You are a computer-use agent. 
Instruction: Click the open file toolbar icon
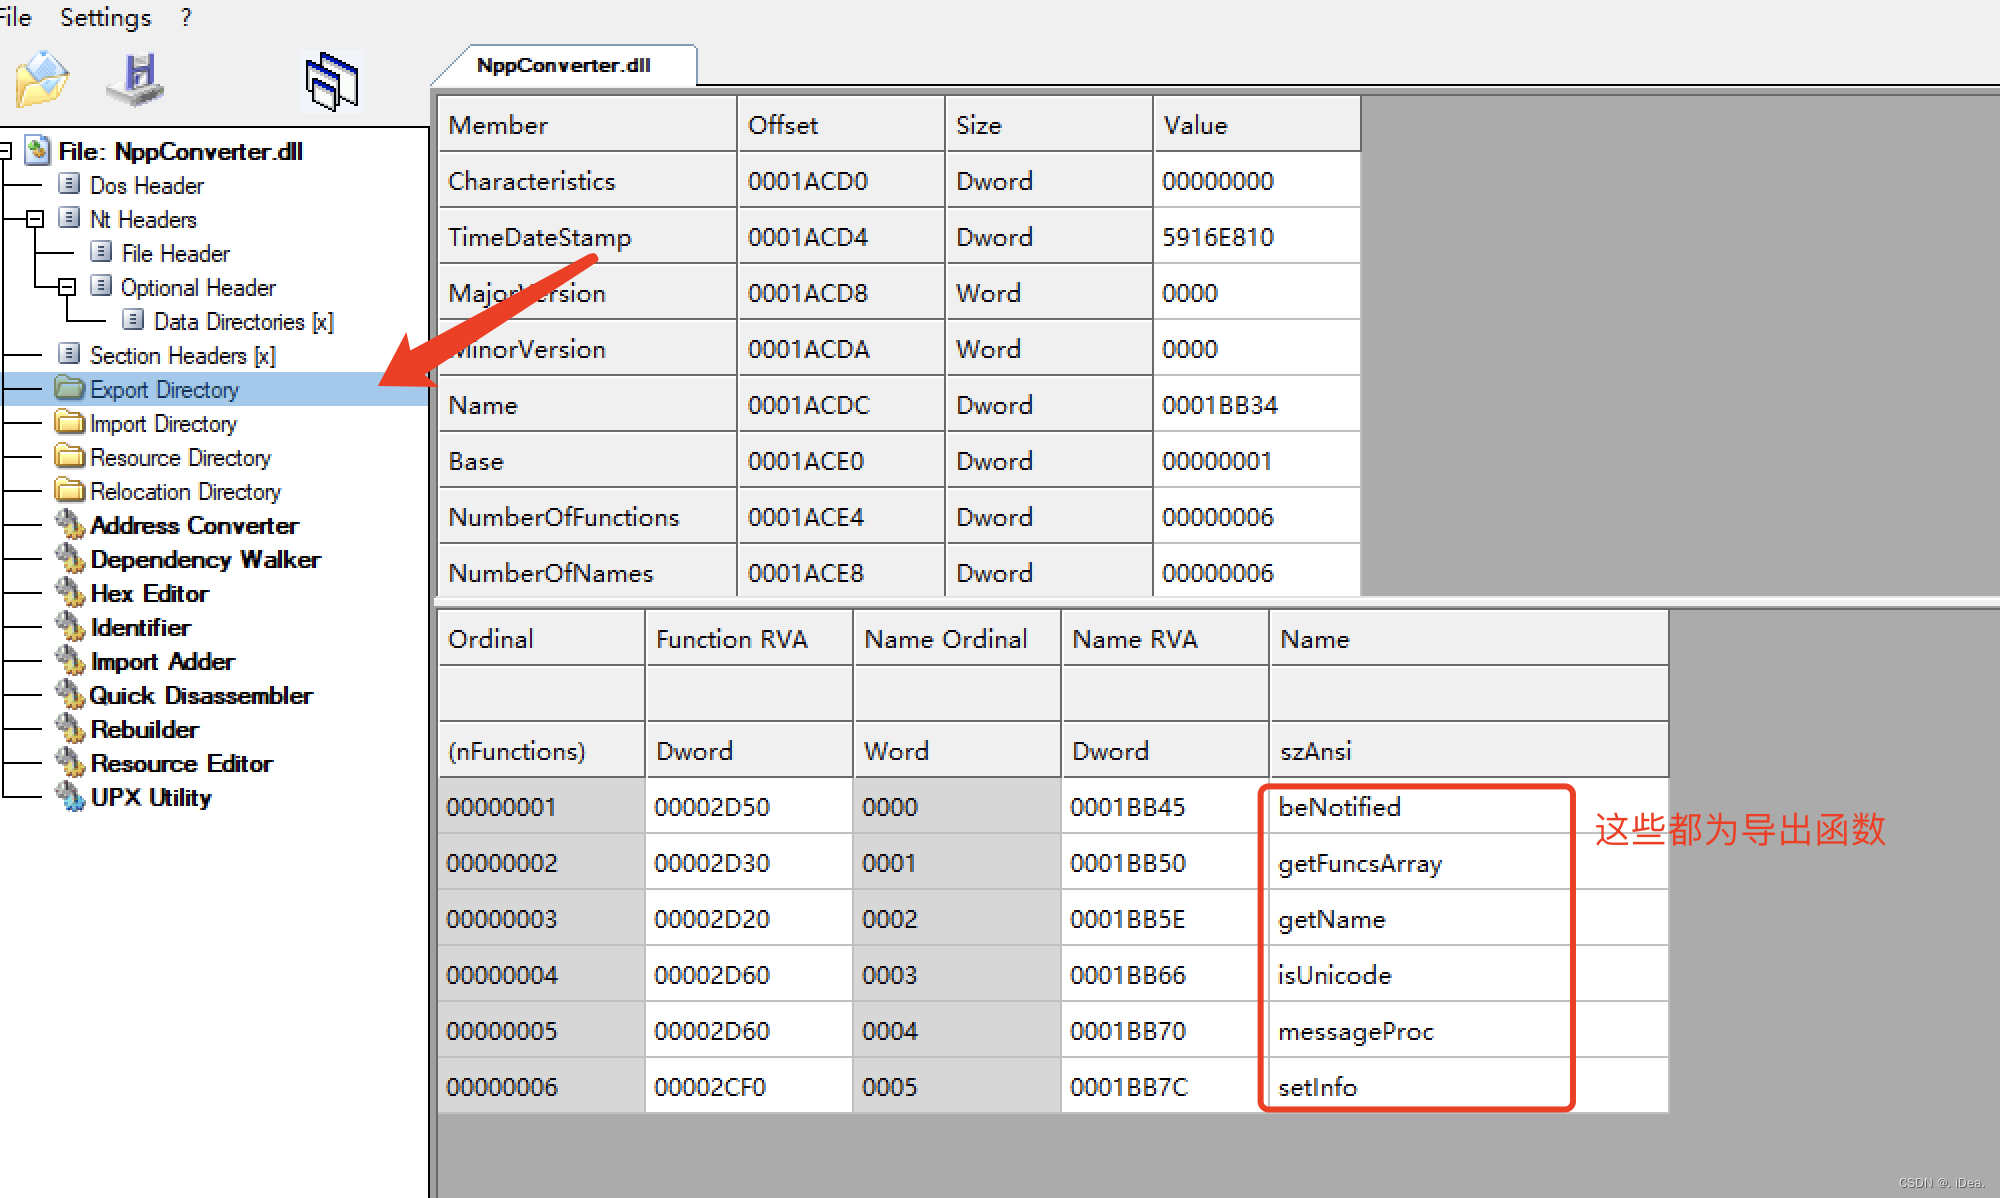pos(41,80)
